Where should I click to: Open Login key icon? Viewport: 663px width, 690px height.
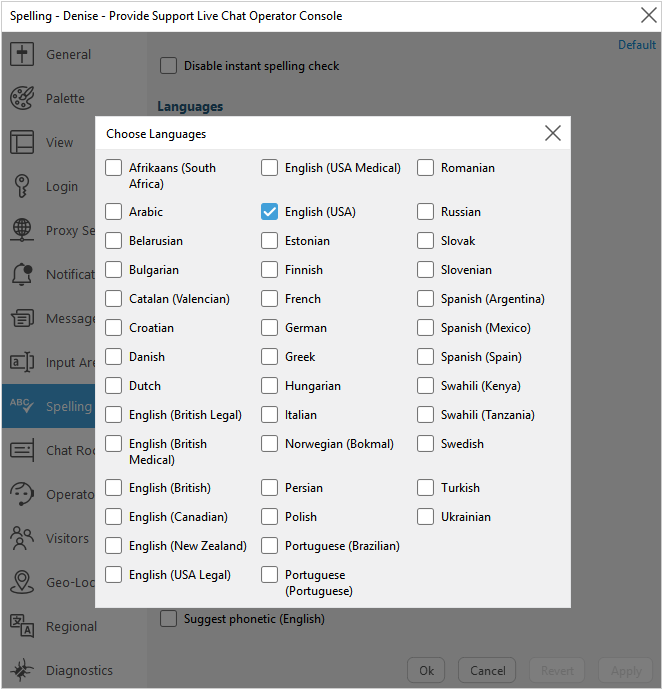click(22, 186)
